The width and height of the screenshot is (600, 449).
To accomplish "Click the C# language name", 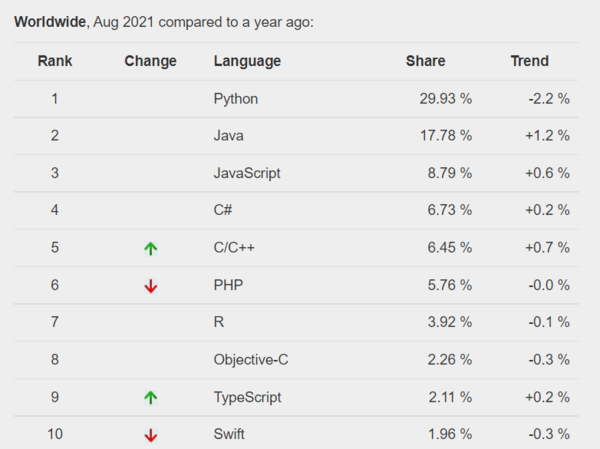I will coord(224,210).
